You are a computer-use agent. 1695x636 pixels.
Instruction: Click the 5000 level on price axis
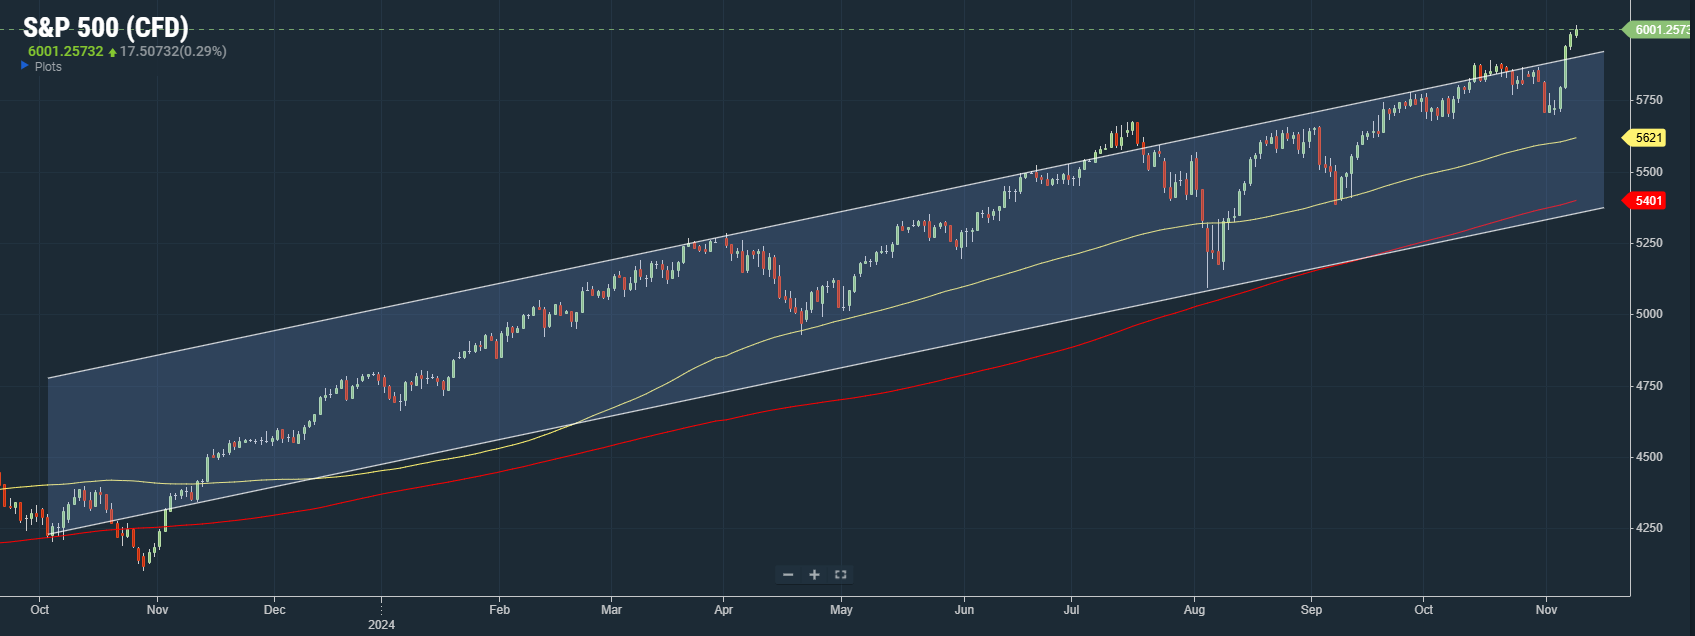(1649, 314)
